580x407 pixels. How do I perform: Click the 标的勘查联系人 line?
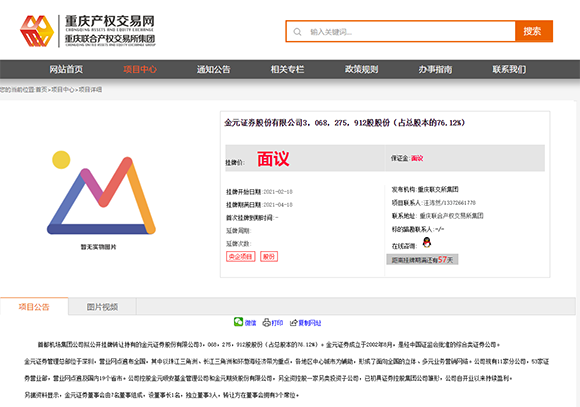pyautogui.click(x=418, y=229)
